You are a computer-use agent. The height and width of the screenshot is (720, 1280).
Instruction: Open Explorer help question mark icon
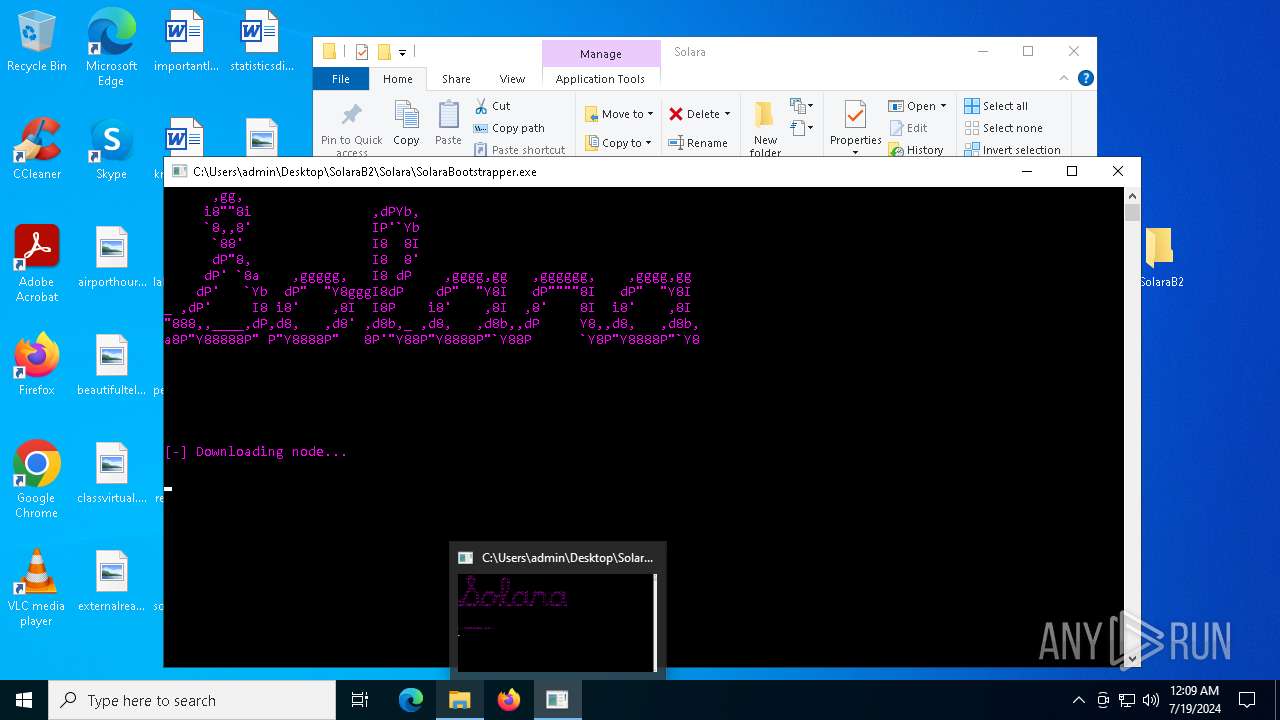click(1086, 78)
